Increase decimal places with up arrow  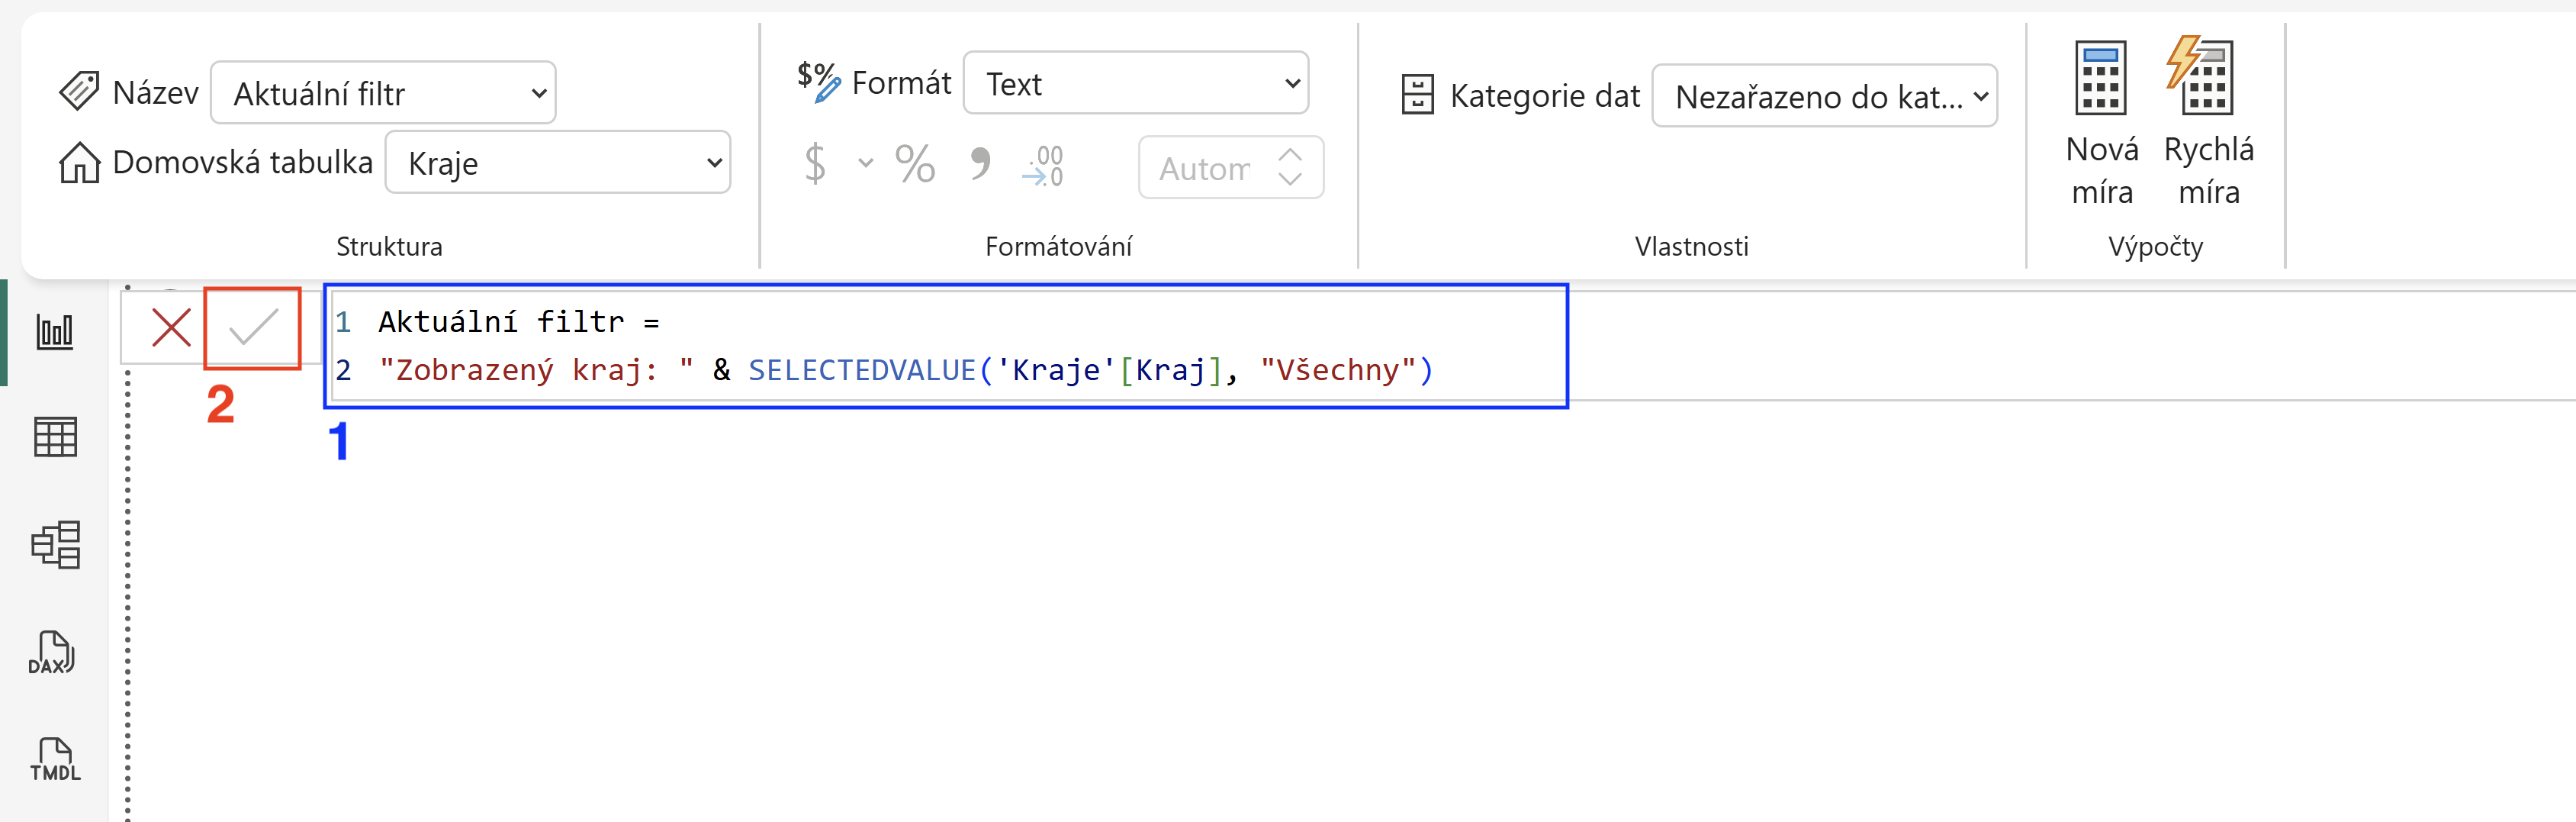pos(1290,155)
